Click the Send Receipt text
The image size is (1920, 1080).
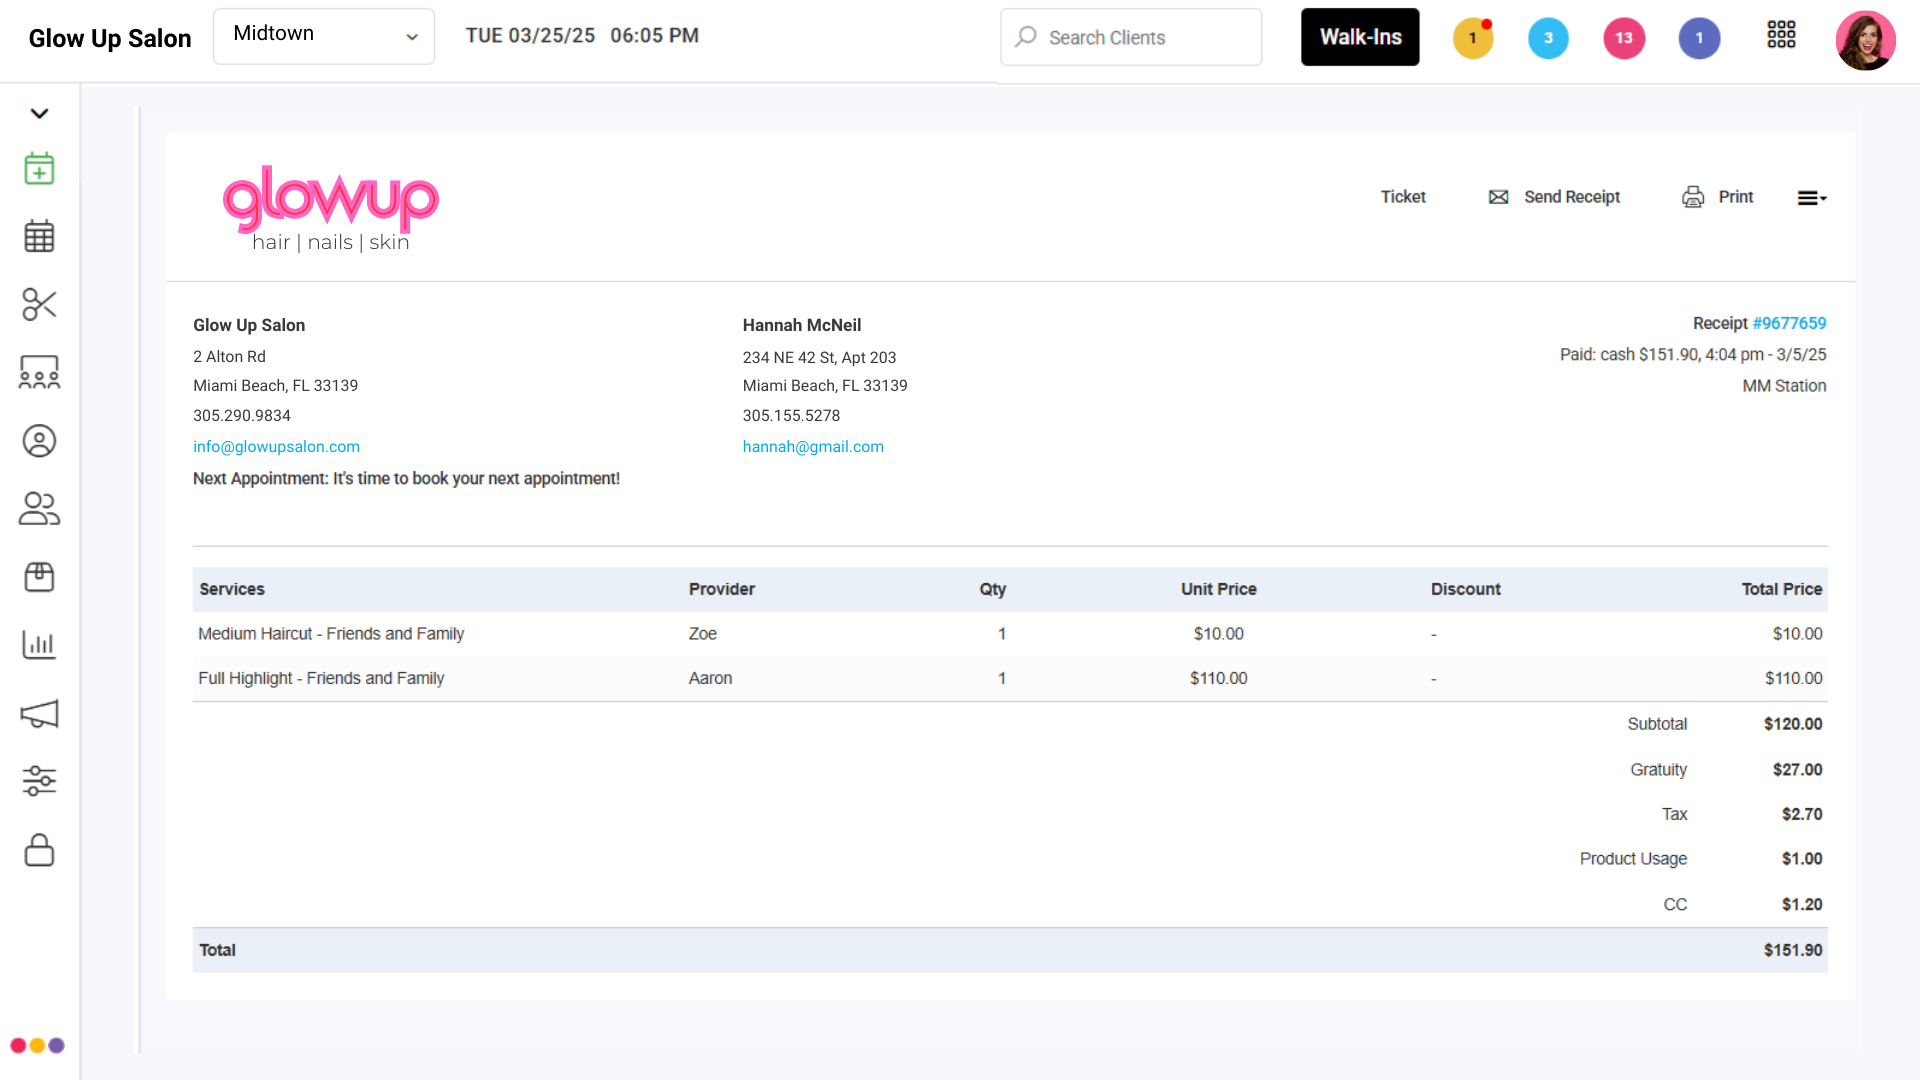coord(1572,197)
